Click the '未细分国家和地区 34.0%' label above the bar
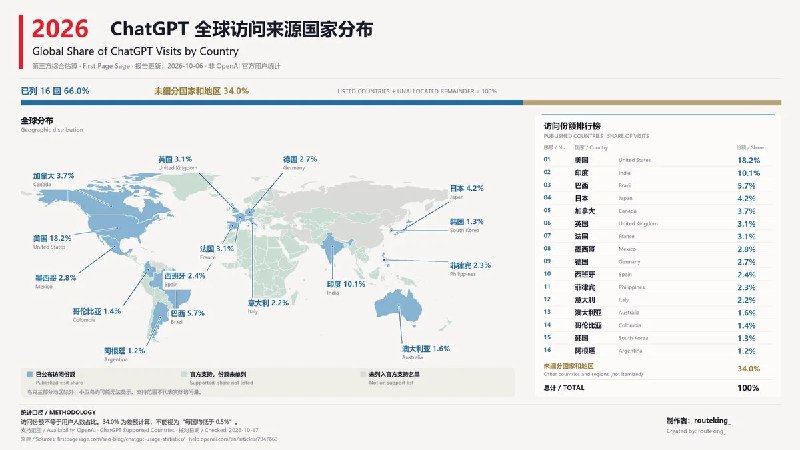 coord(202,91)
